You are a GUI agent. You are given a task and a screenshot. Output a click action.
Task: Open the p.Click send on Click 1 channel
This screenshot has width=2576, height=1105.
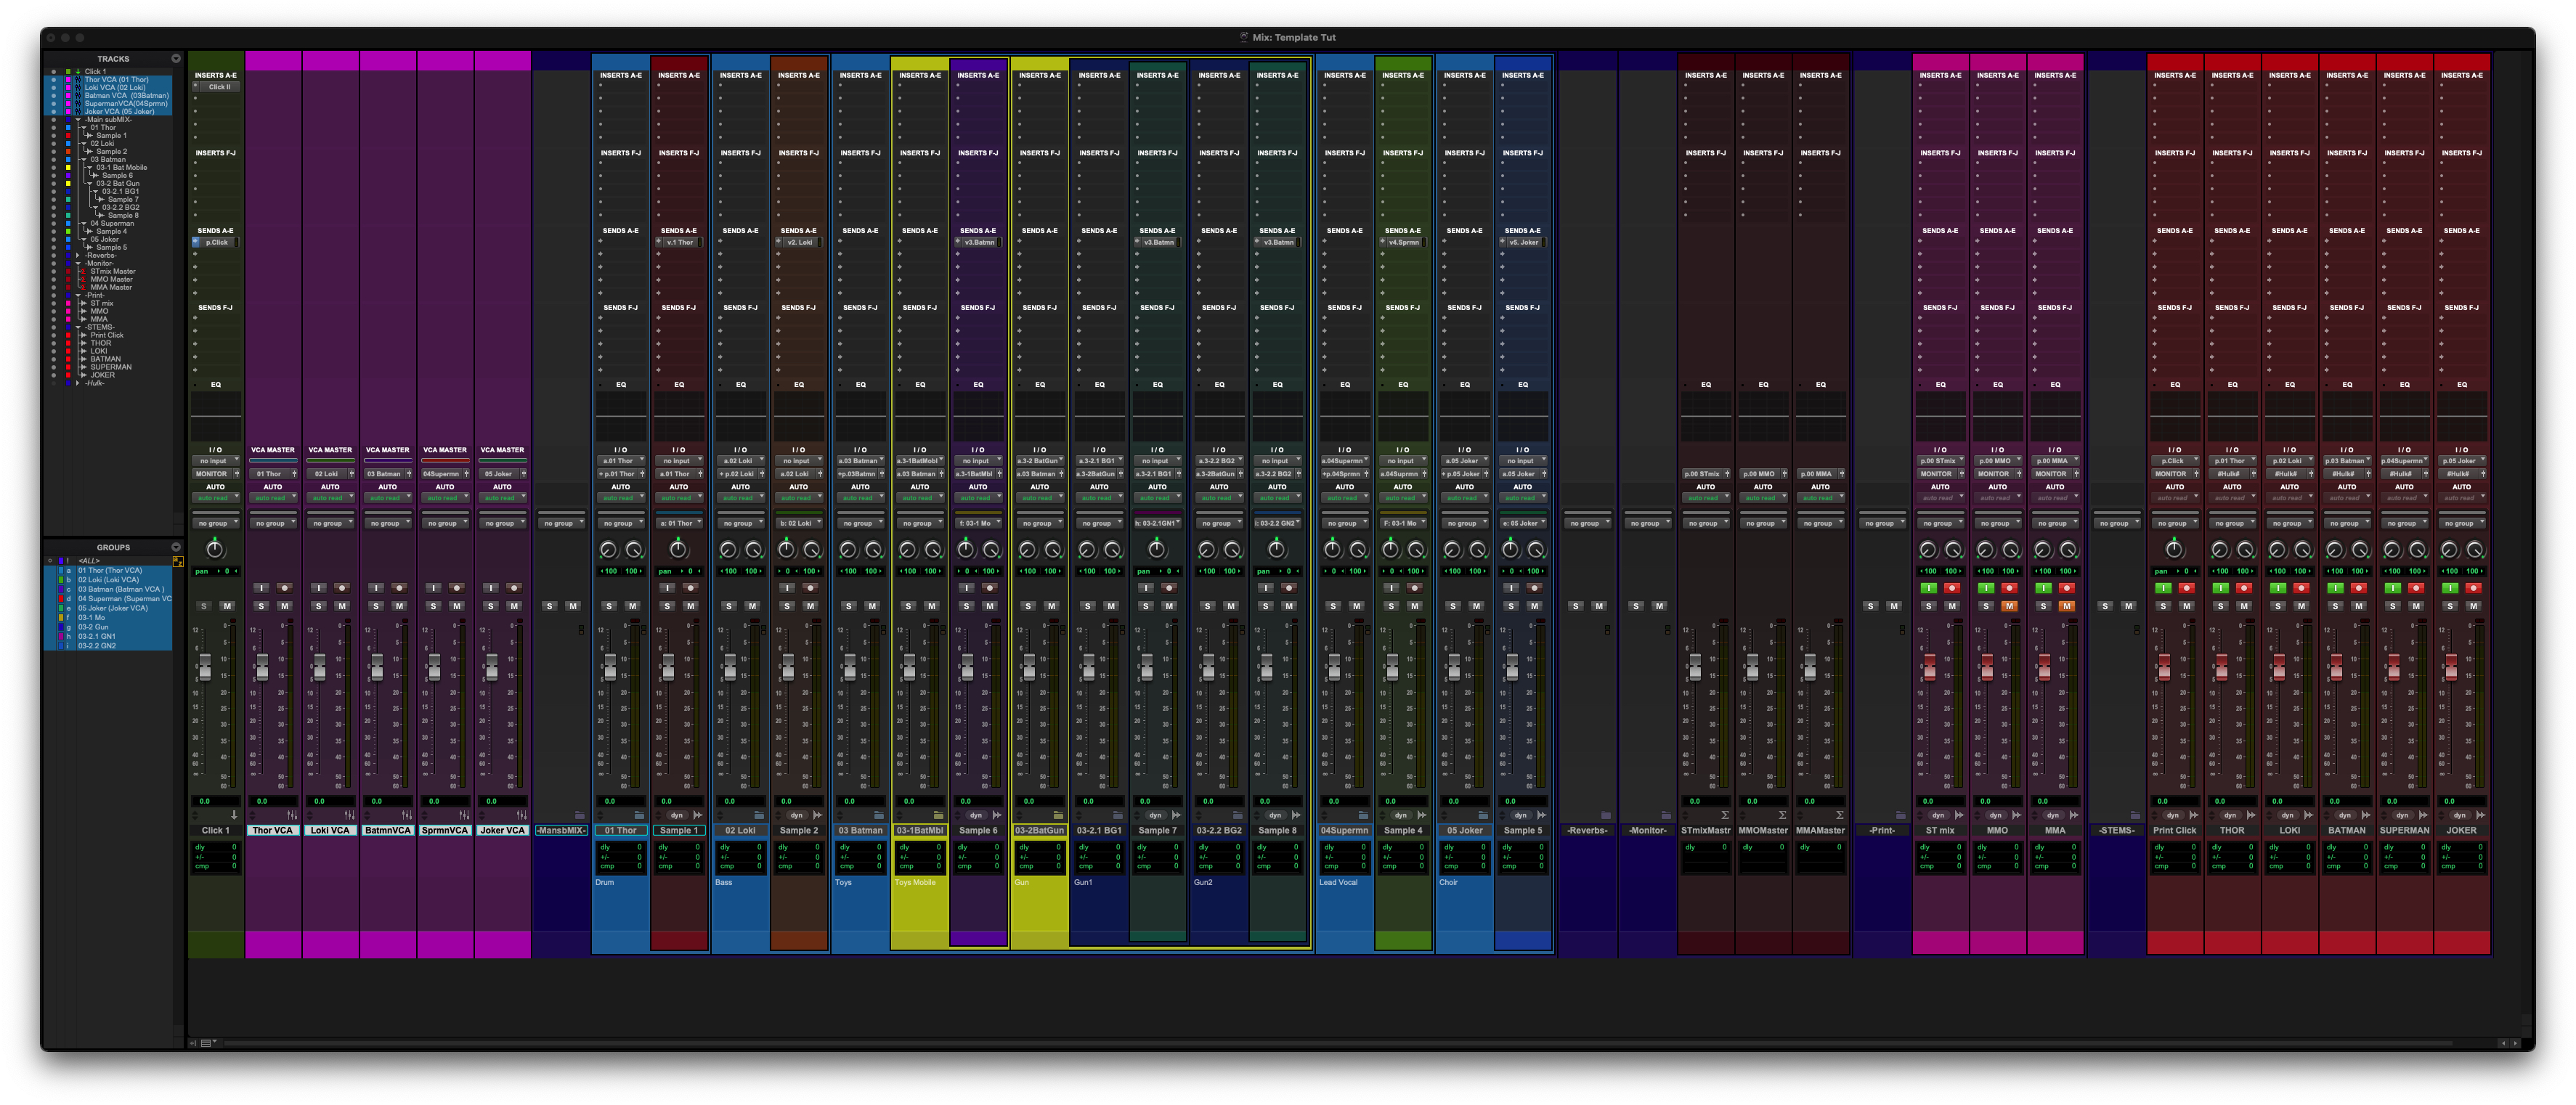(216, 242)
